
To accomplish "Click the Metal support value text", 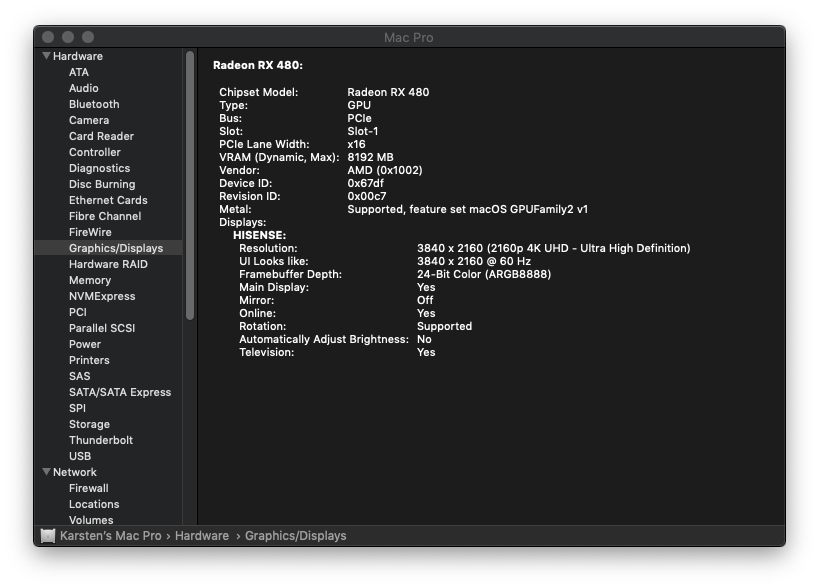I will (x=467, y=209).
